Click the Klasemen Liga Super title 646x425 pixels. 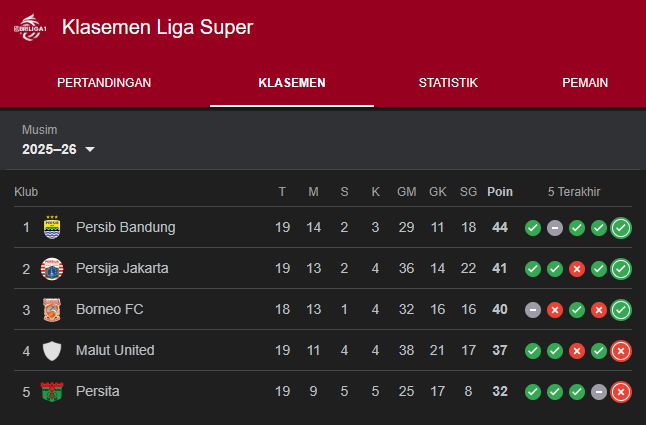pyautogui.click(x=157, y=27)
